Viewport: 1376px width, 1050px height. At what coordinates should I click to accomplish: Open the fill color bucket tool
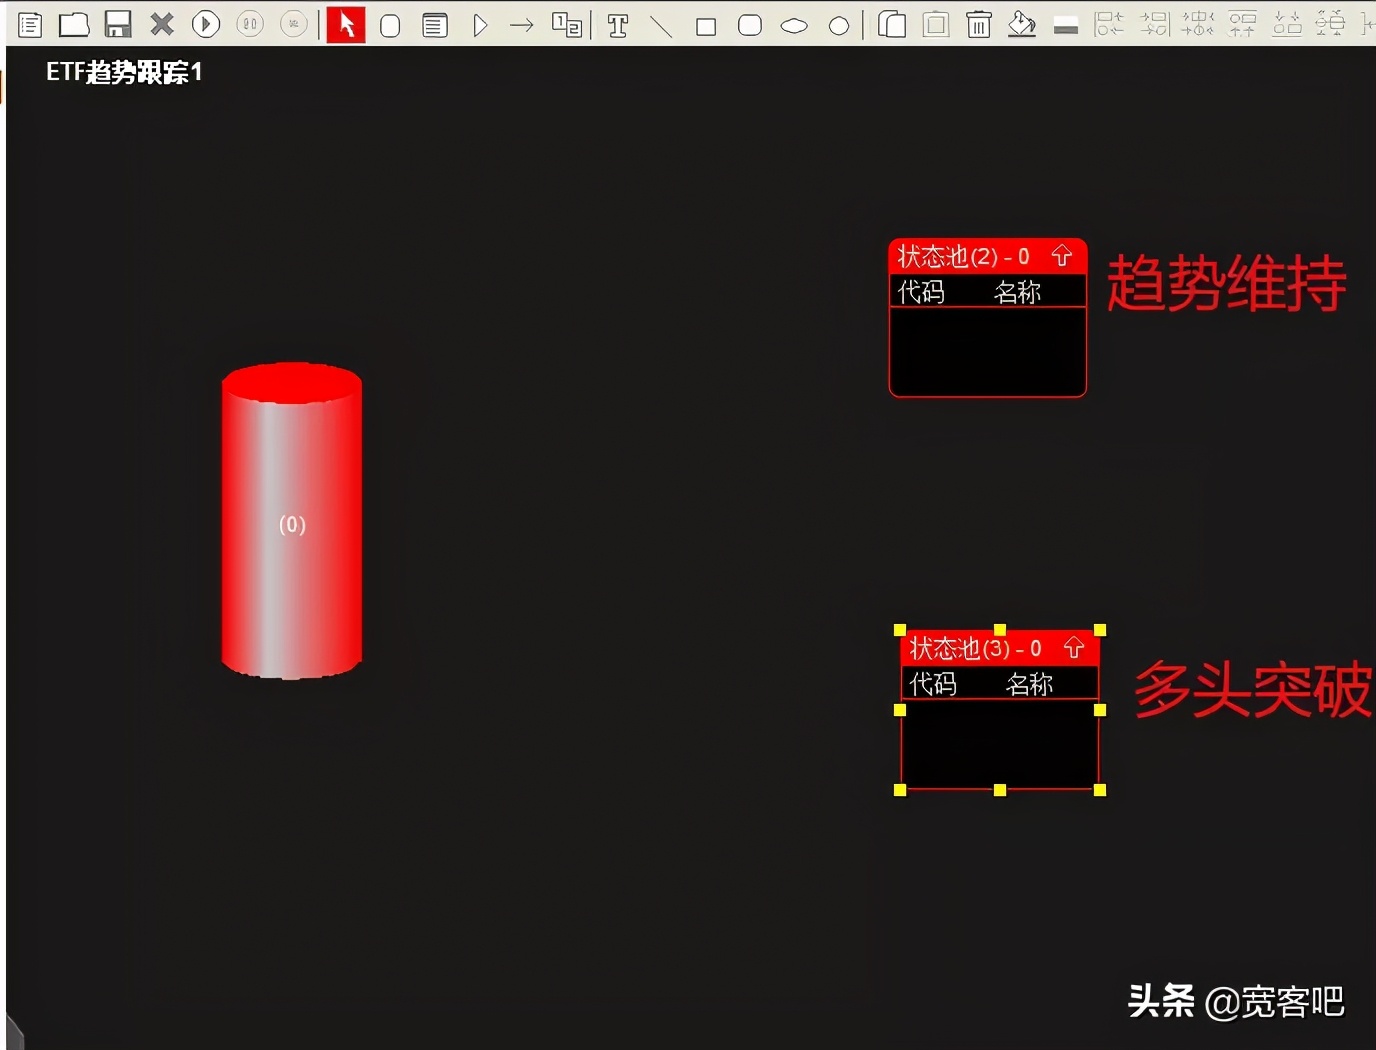1021,25
